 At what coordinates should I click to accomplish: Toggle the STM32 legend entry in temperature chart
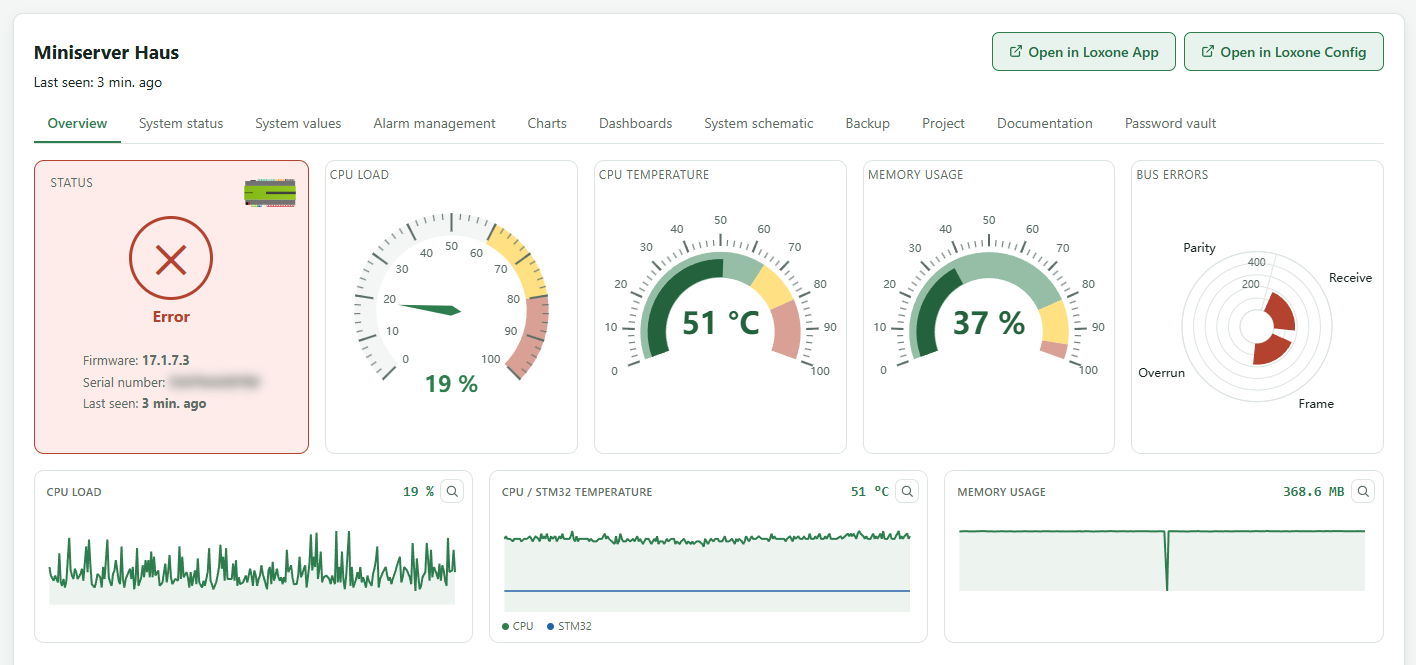[569, 626]
